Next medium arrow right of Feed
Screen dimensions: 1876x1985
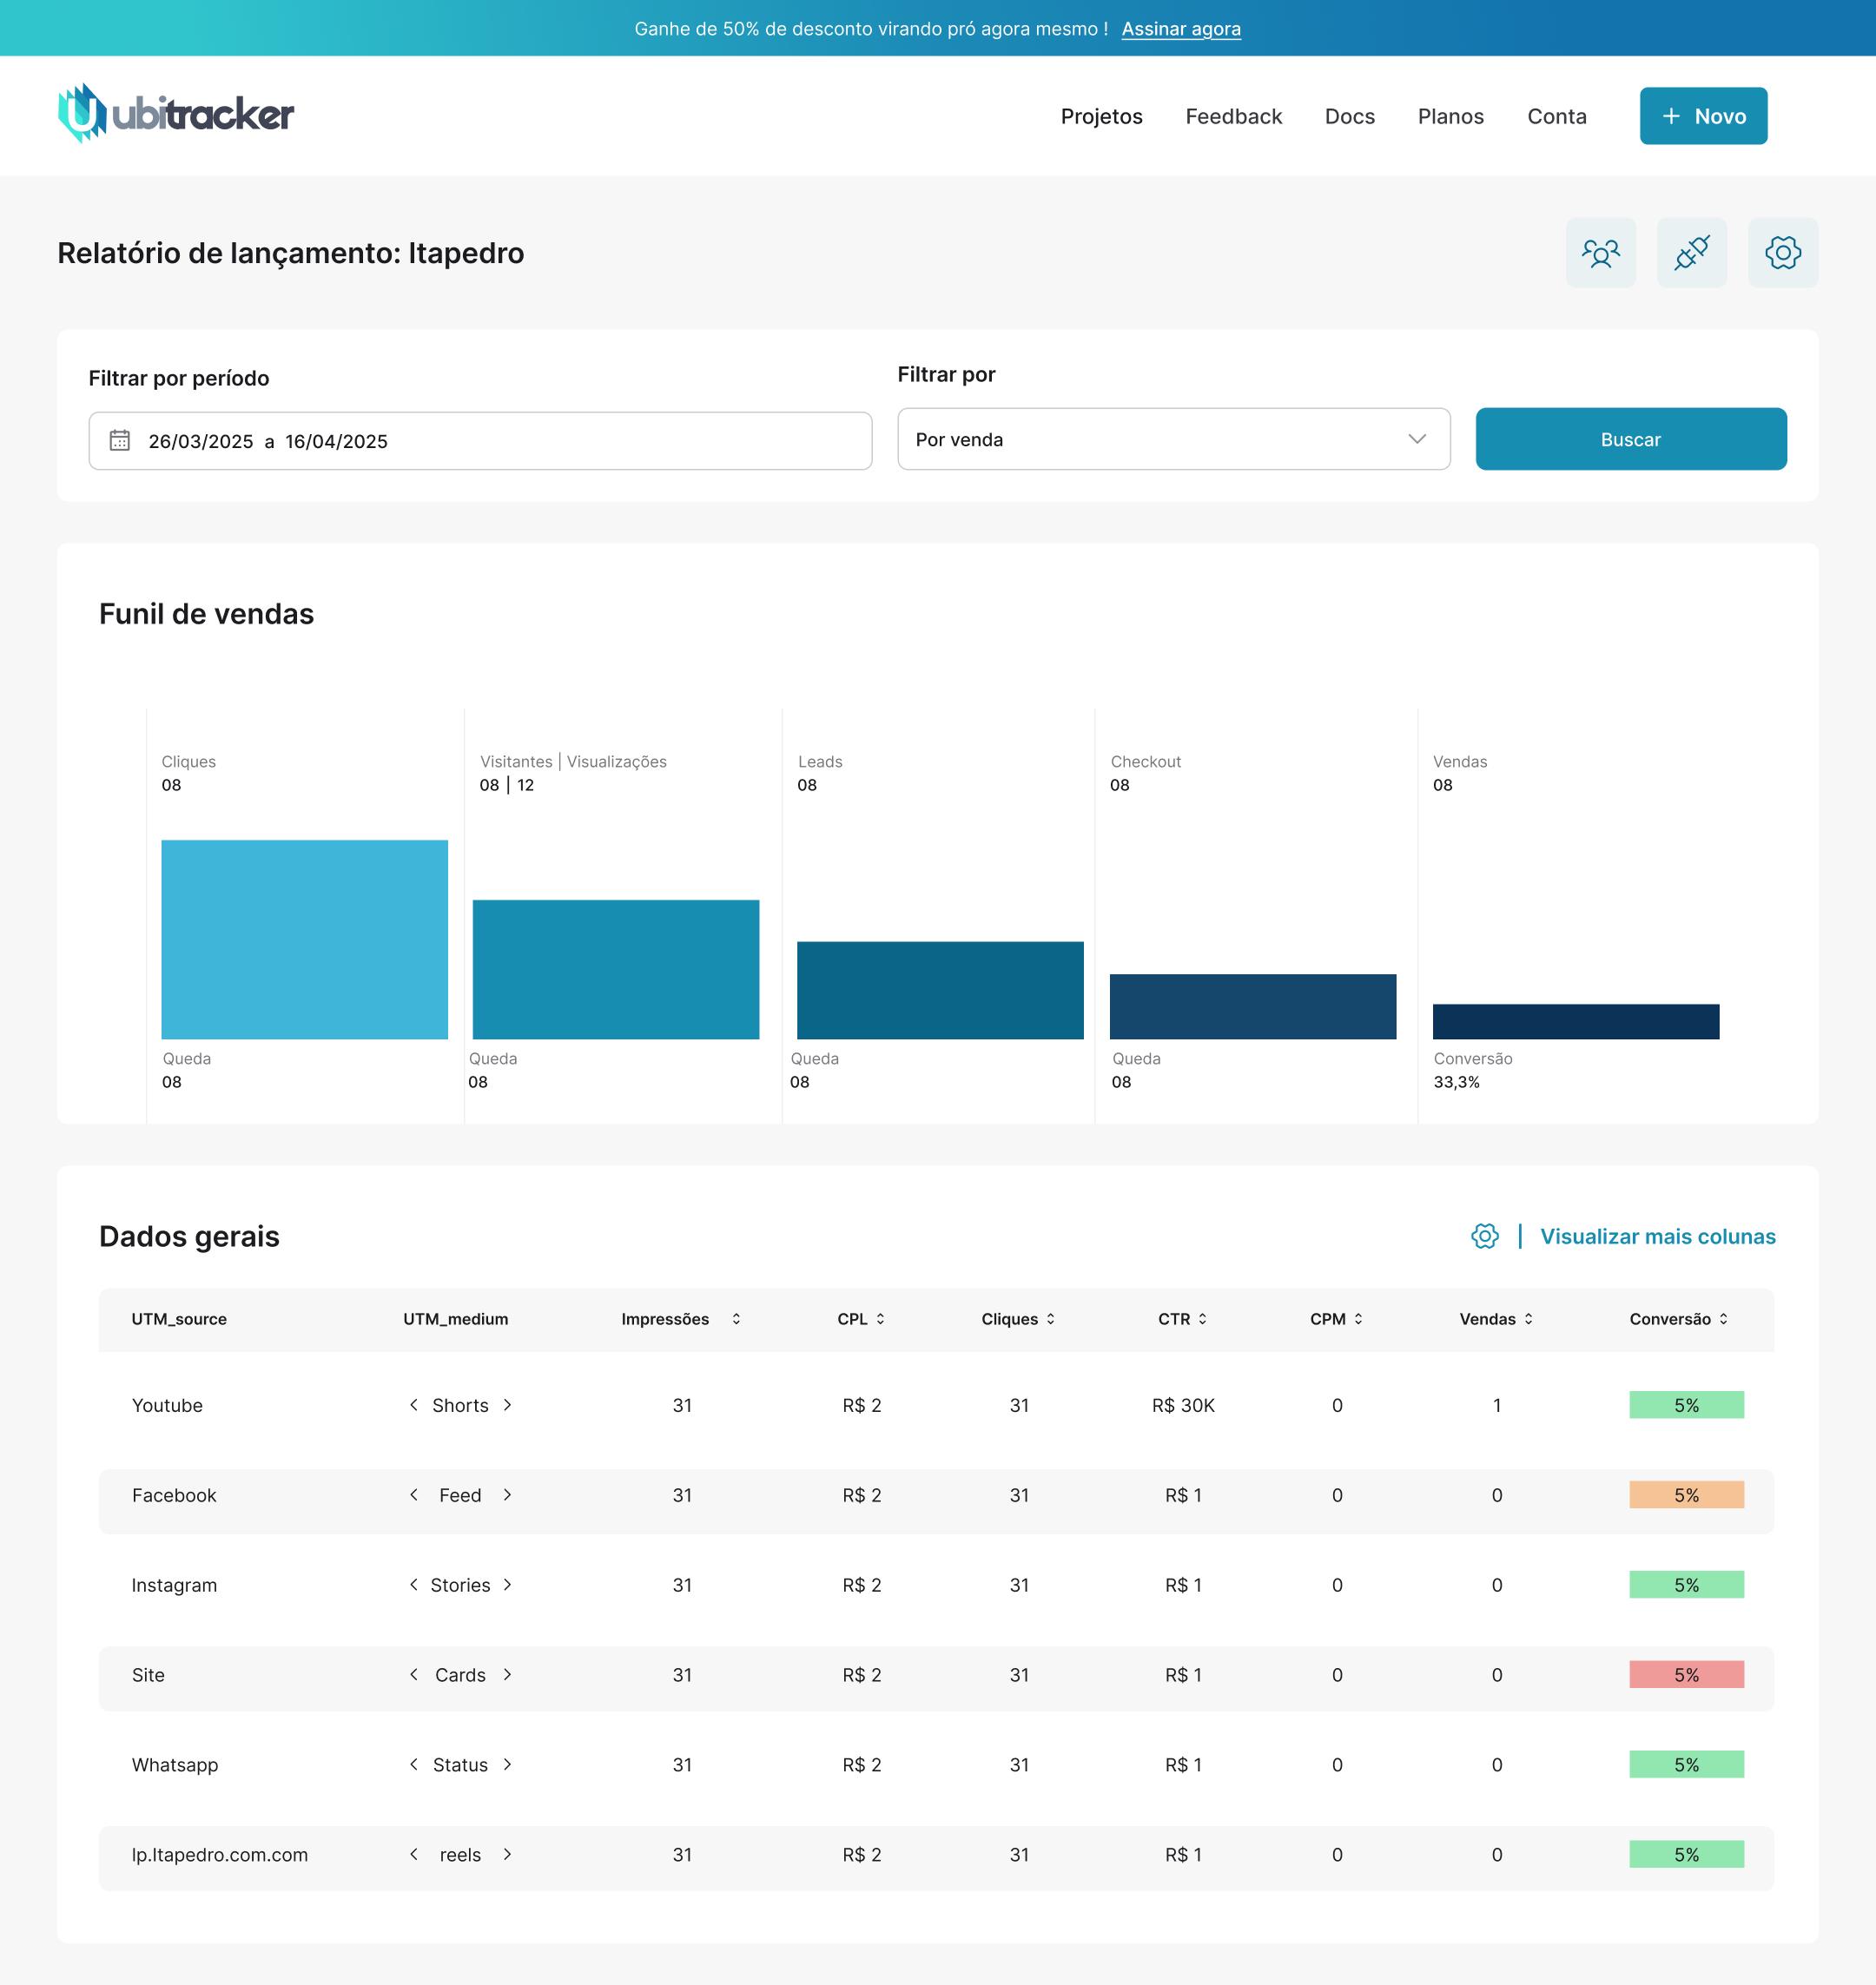click(507, 1495)
